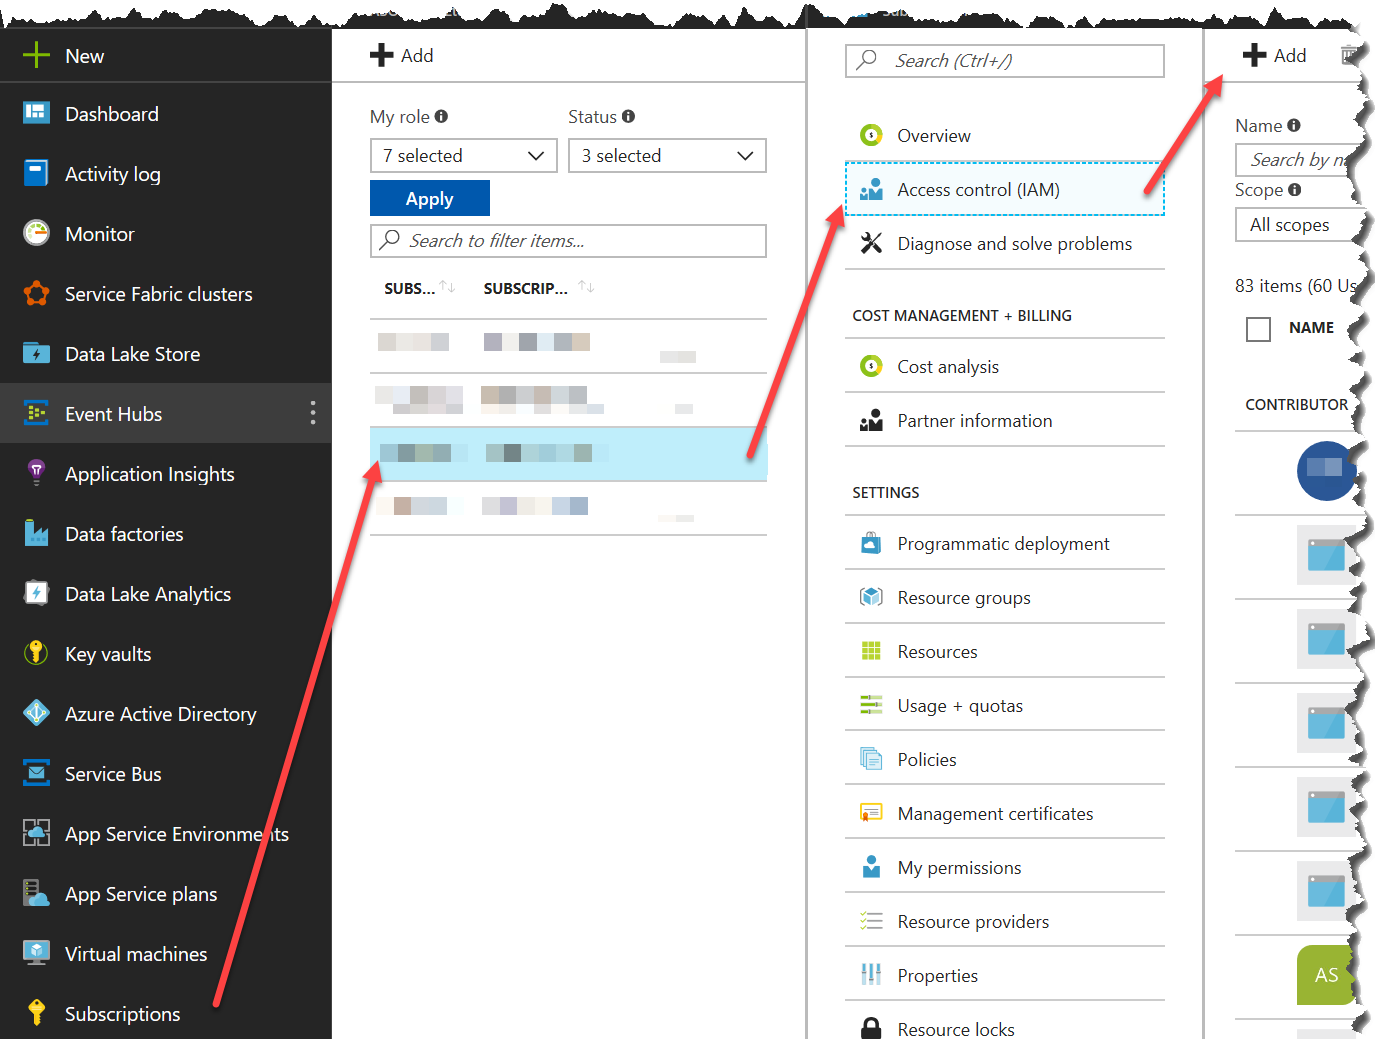Click the Resource locks padlock icon
The height and width of the screenshot is (1039, 1375).
coord(871,1028)
